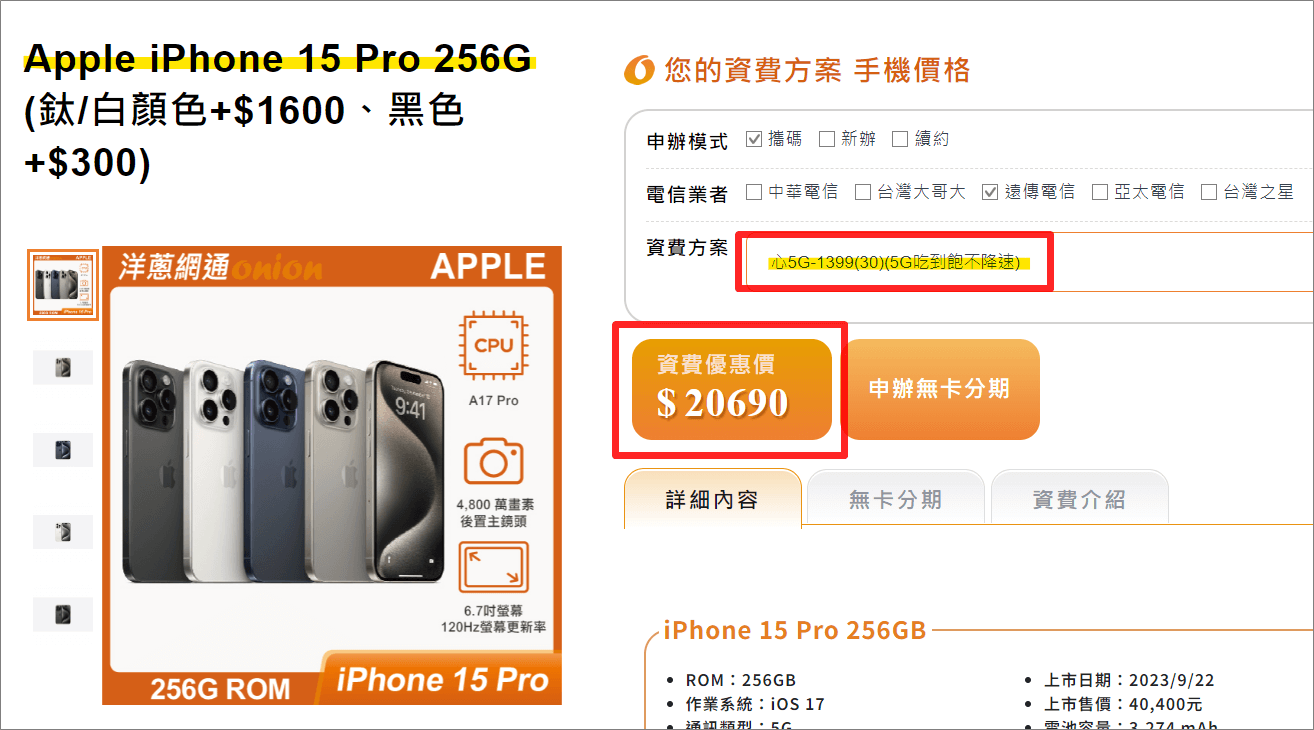Check the 中華電信 carrier checkbox
The height and width of the screenshot is (730, 1314).
point(754,192)
